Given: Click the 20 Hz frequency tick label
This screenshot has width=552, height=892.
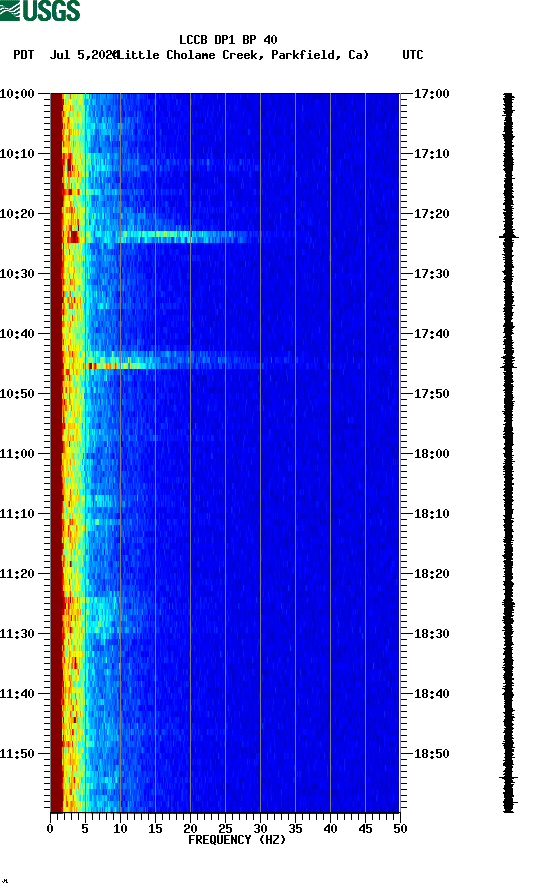Looking at the screenshot, I should [190, 829].
